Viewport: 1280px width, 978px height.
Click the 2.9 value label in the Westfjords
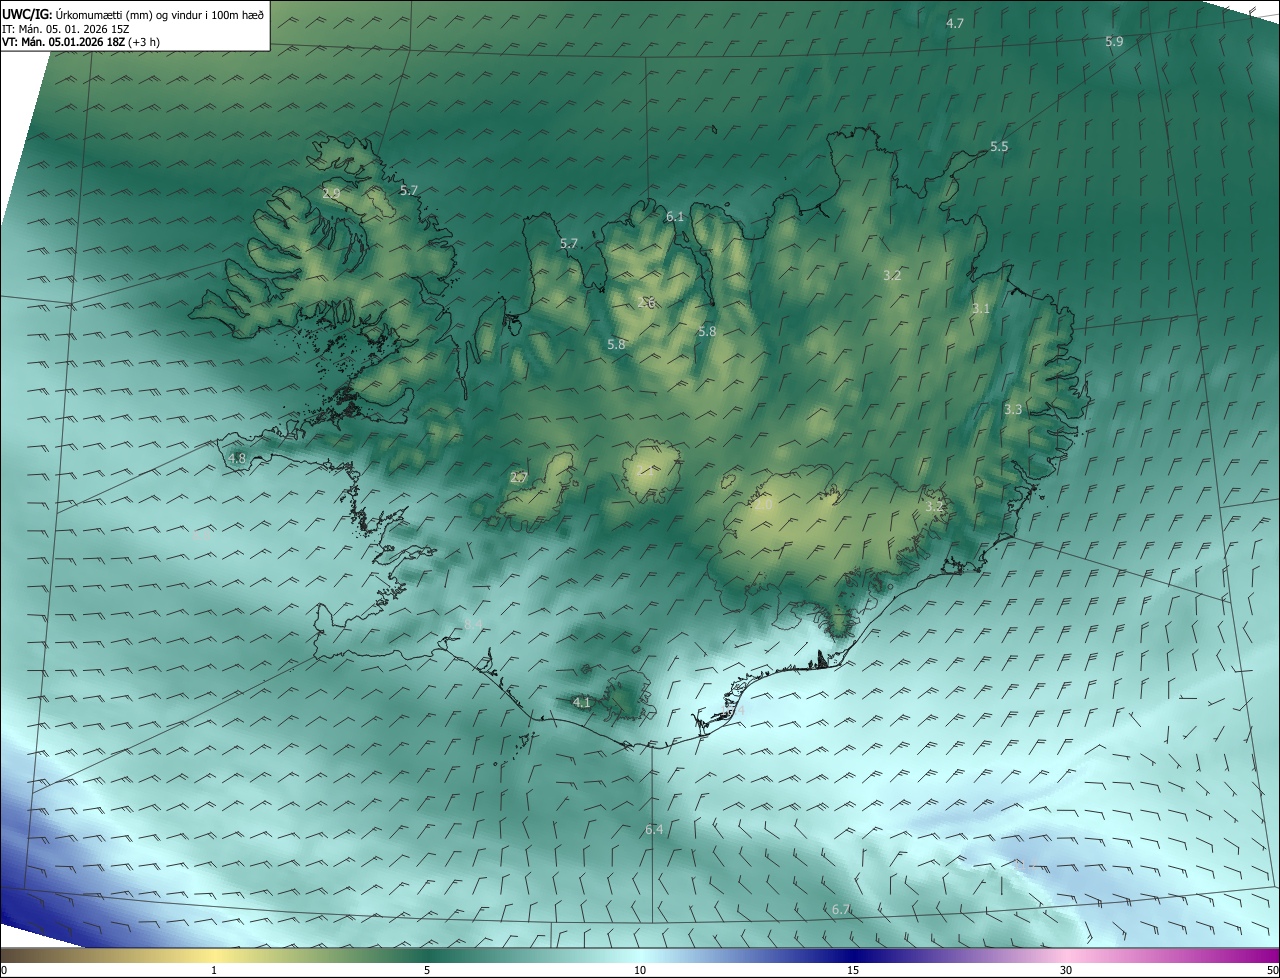tap(331, 193)
